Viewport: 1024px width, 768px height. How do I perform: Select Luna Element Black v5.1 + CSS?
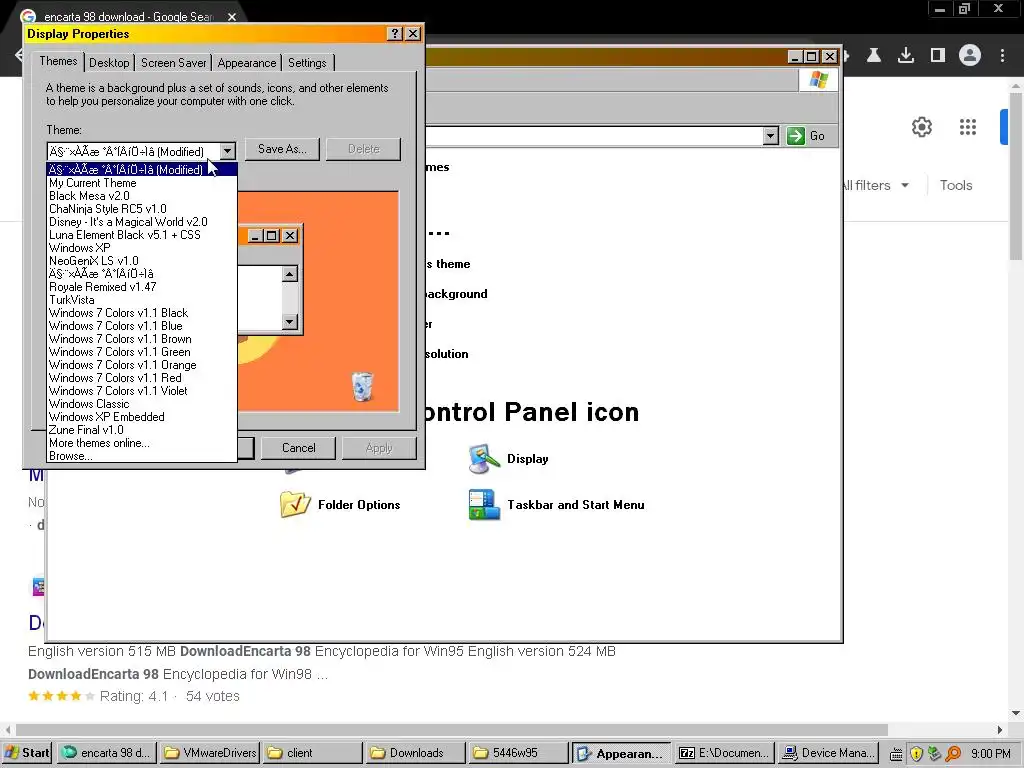(x=142, y=235)
